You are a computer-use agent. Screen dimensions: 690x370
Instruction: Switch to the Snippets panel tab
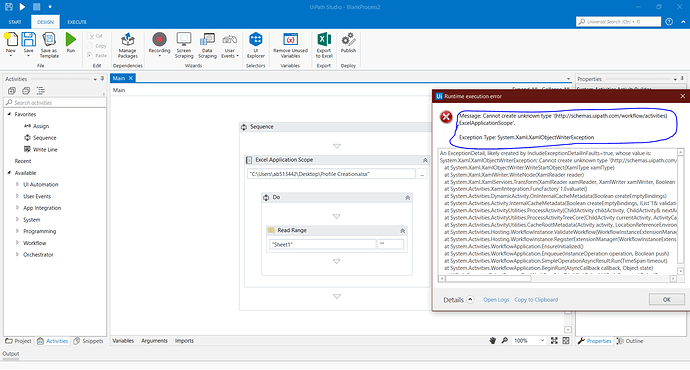[x=88, y=341]
